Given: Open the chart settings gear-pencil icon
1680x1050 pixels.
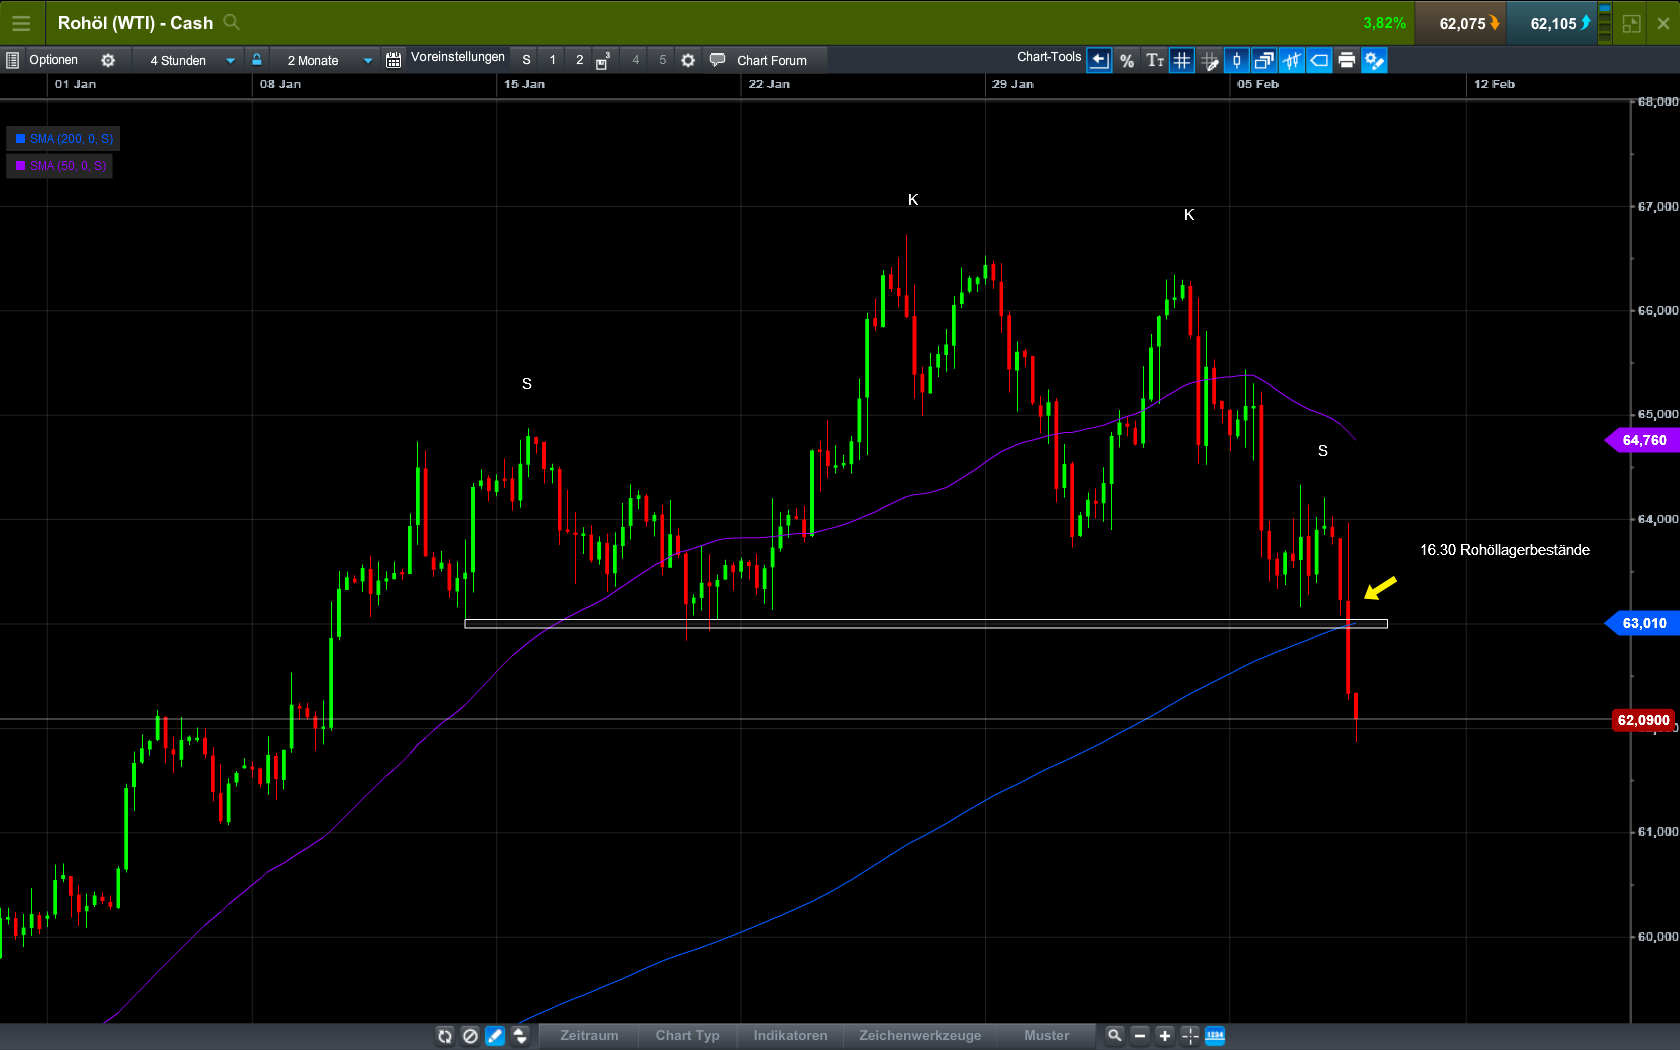Looking at the screenshot, I should coord(1374,60).
